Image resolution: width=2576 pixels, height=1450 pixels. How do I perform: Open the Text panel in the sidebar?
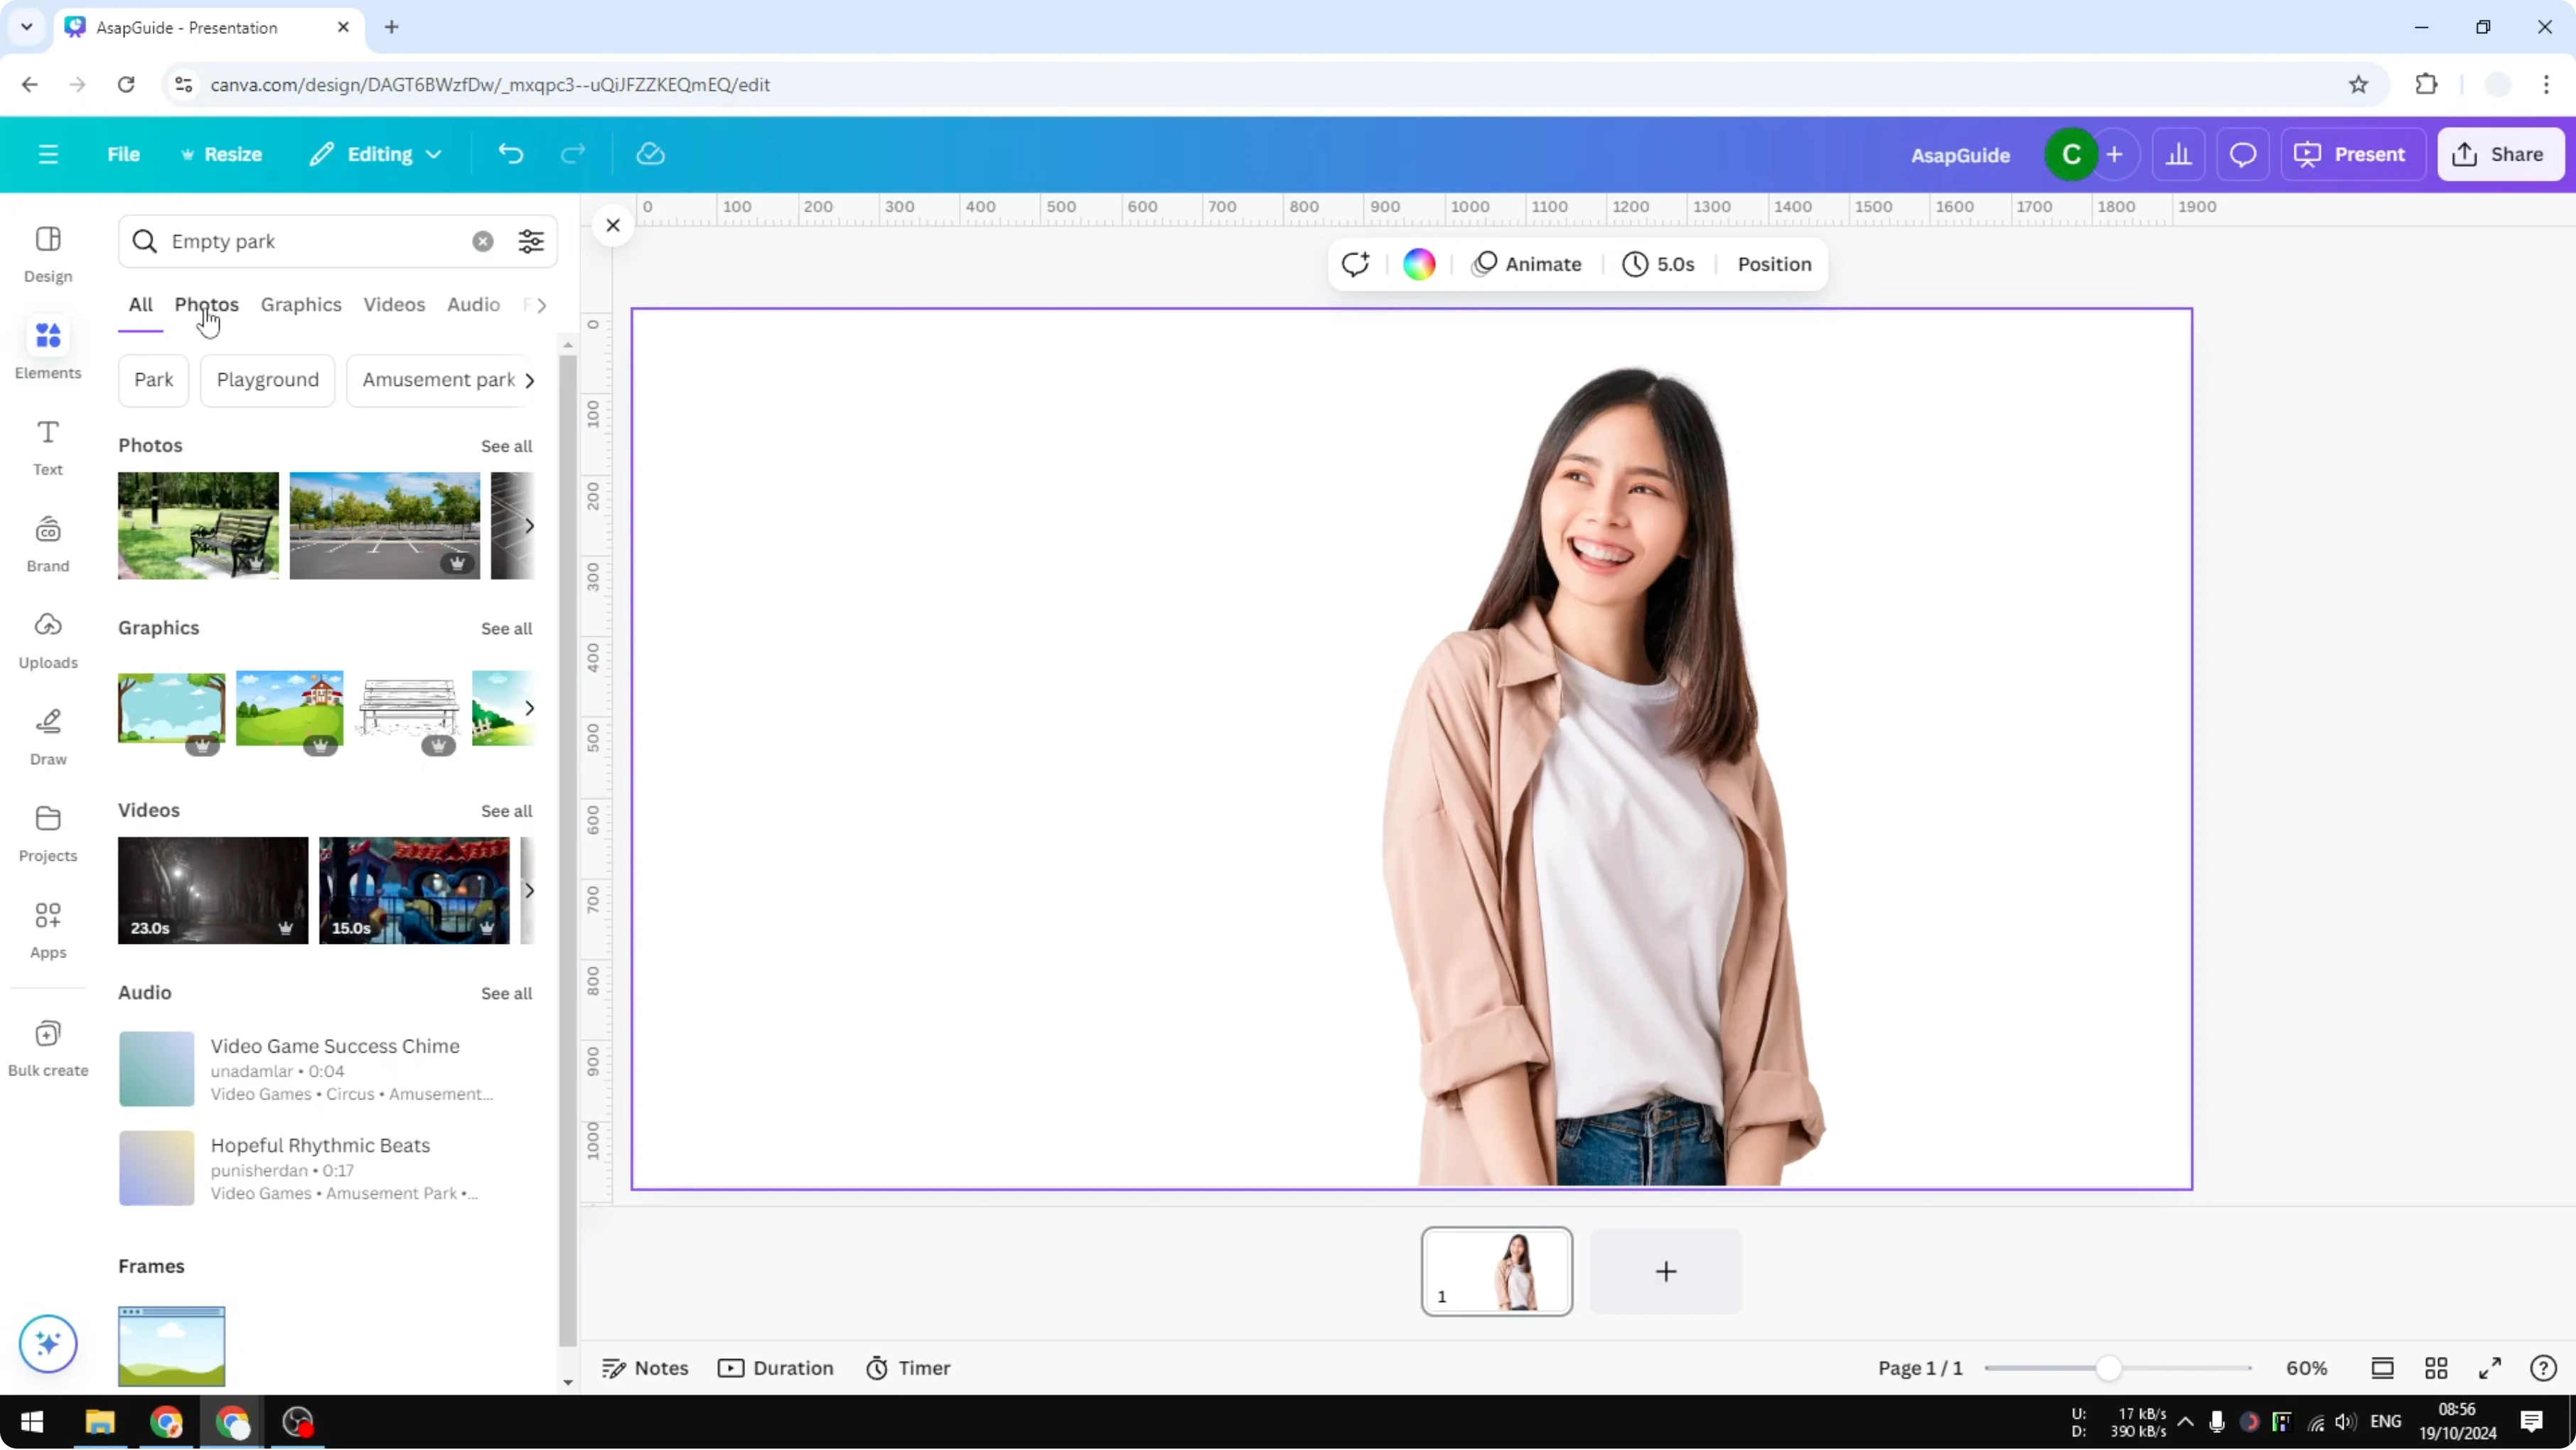point(47,444)
